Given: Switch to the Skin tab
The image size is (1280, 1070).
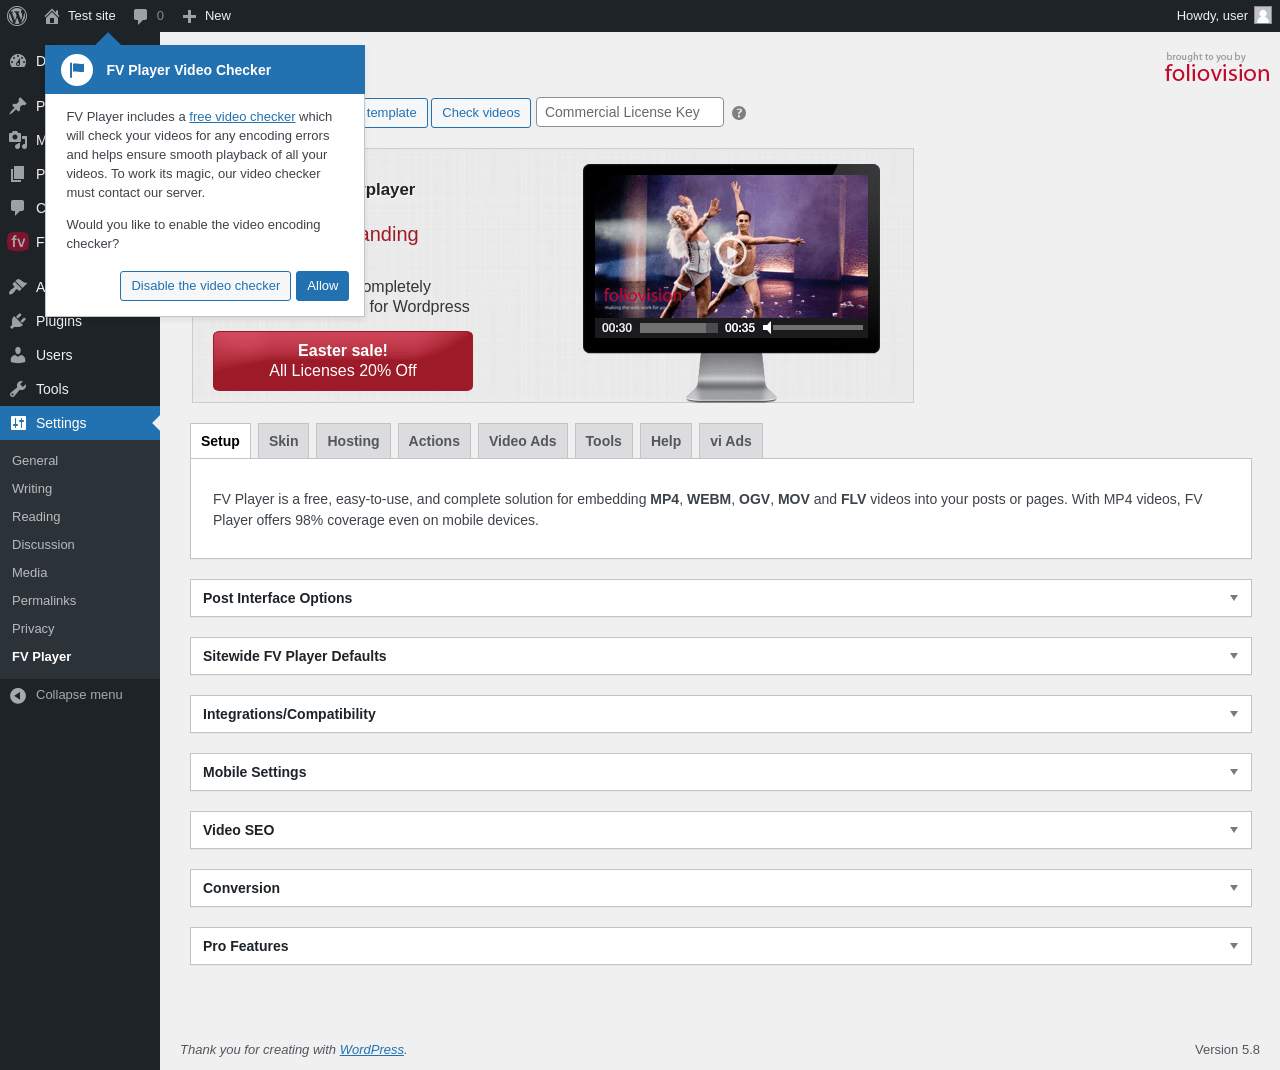Looking at the screenshot, I should pyautogui.click(x=284, y=441).
